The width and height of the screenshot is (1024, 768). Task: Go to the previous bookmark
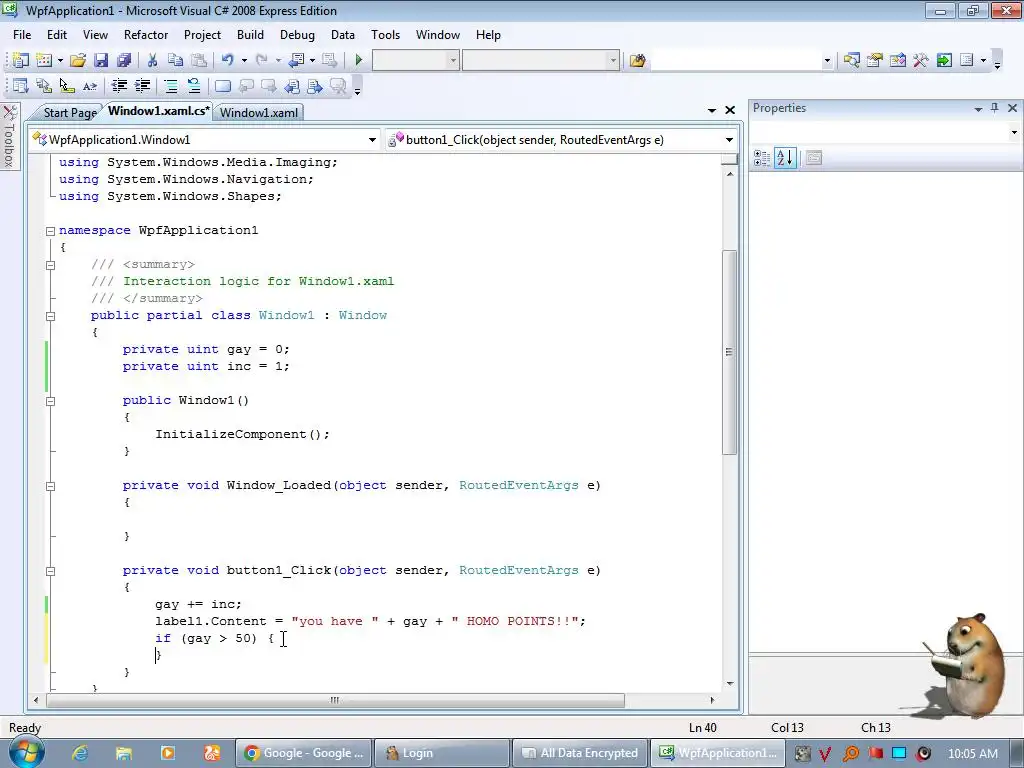(246, 86)
